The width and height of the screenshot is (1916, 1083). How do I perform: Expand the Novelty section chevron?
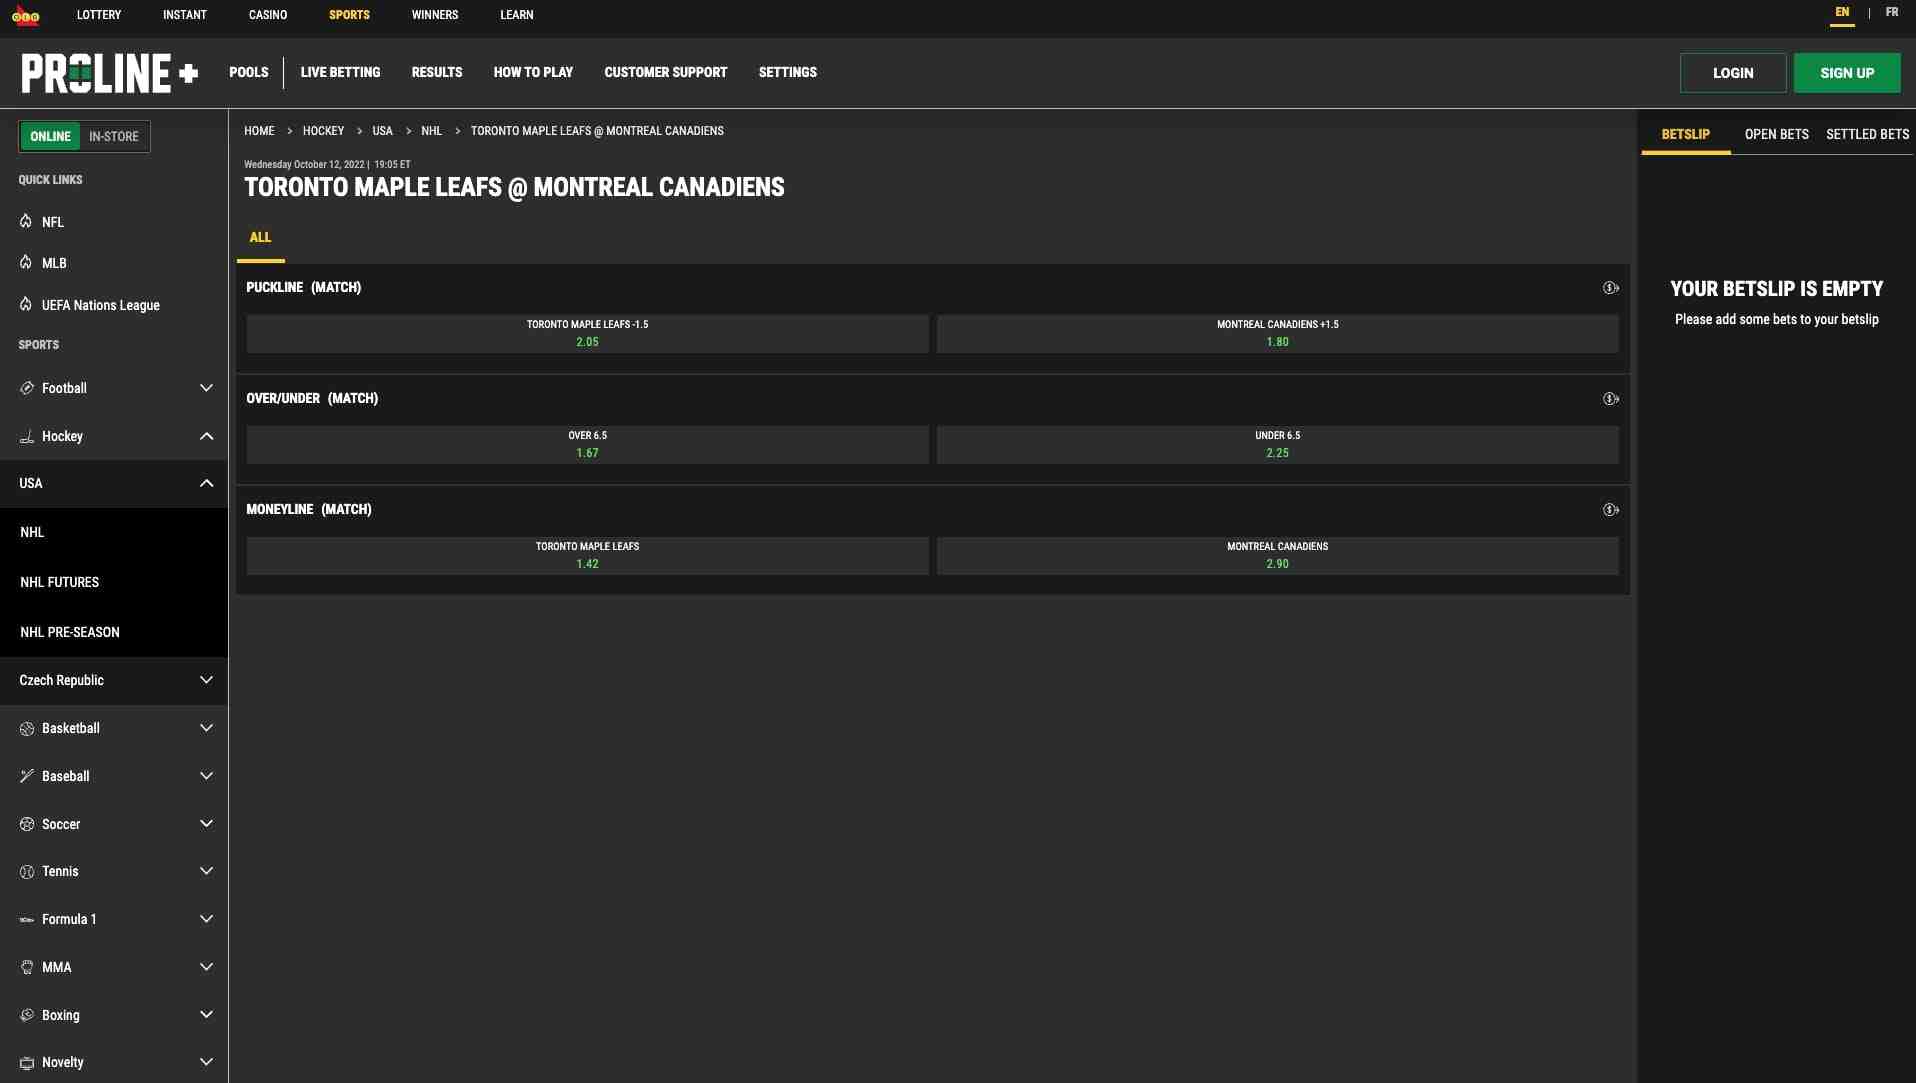tap(206, 1062)
